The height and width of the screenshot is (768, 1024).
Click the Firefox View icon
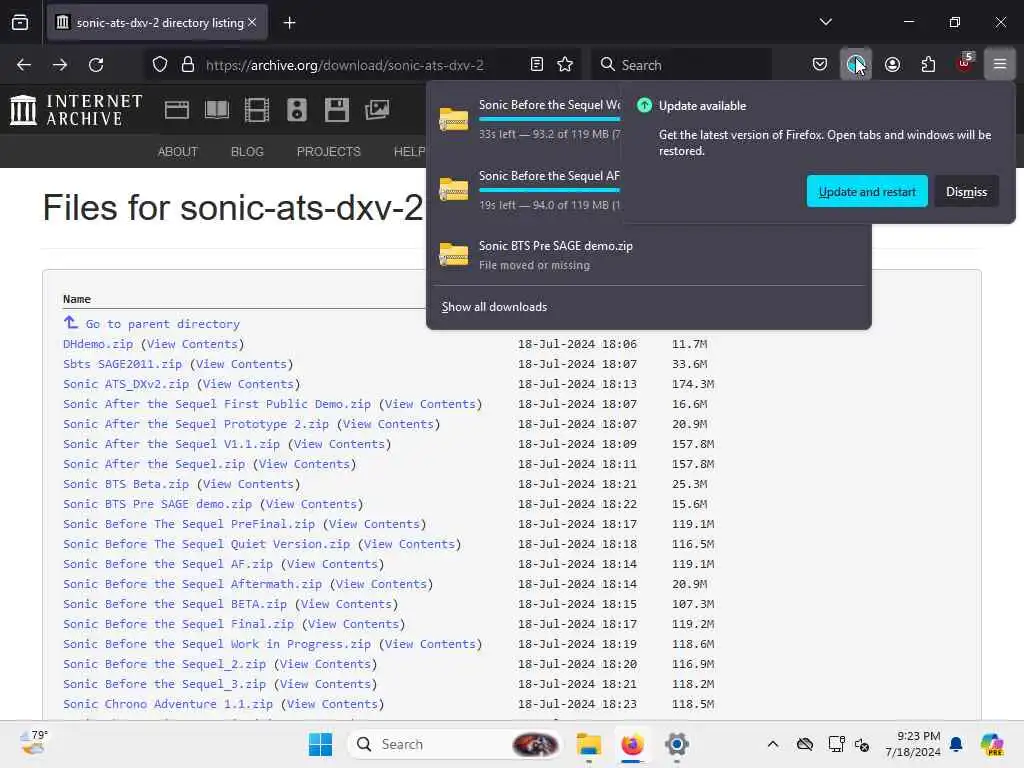pos(20,23)
